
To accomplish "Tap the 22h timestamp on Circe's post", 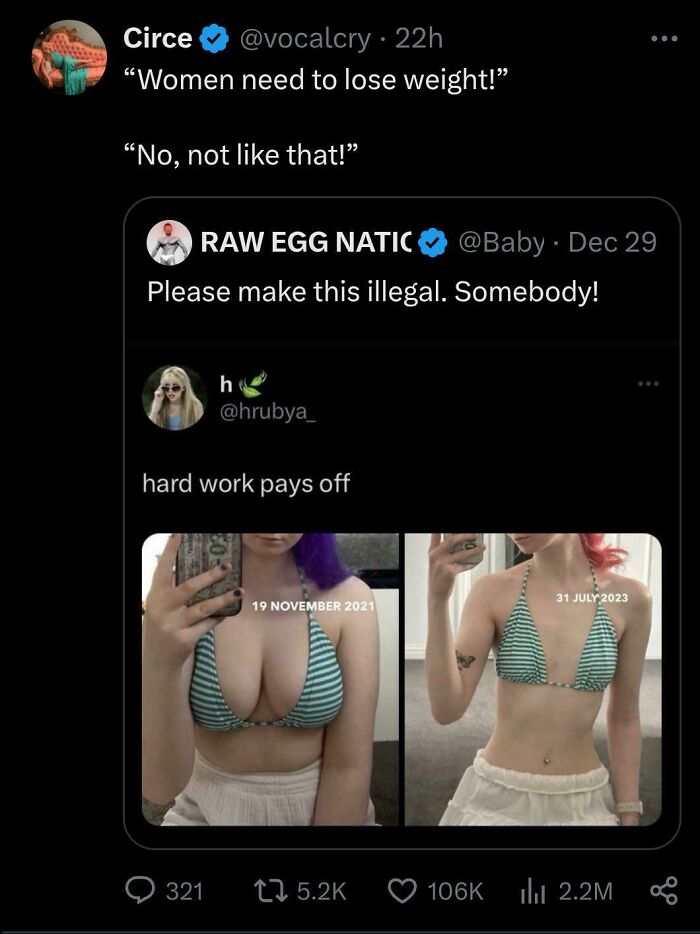I will (419, 39).
